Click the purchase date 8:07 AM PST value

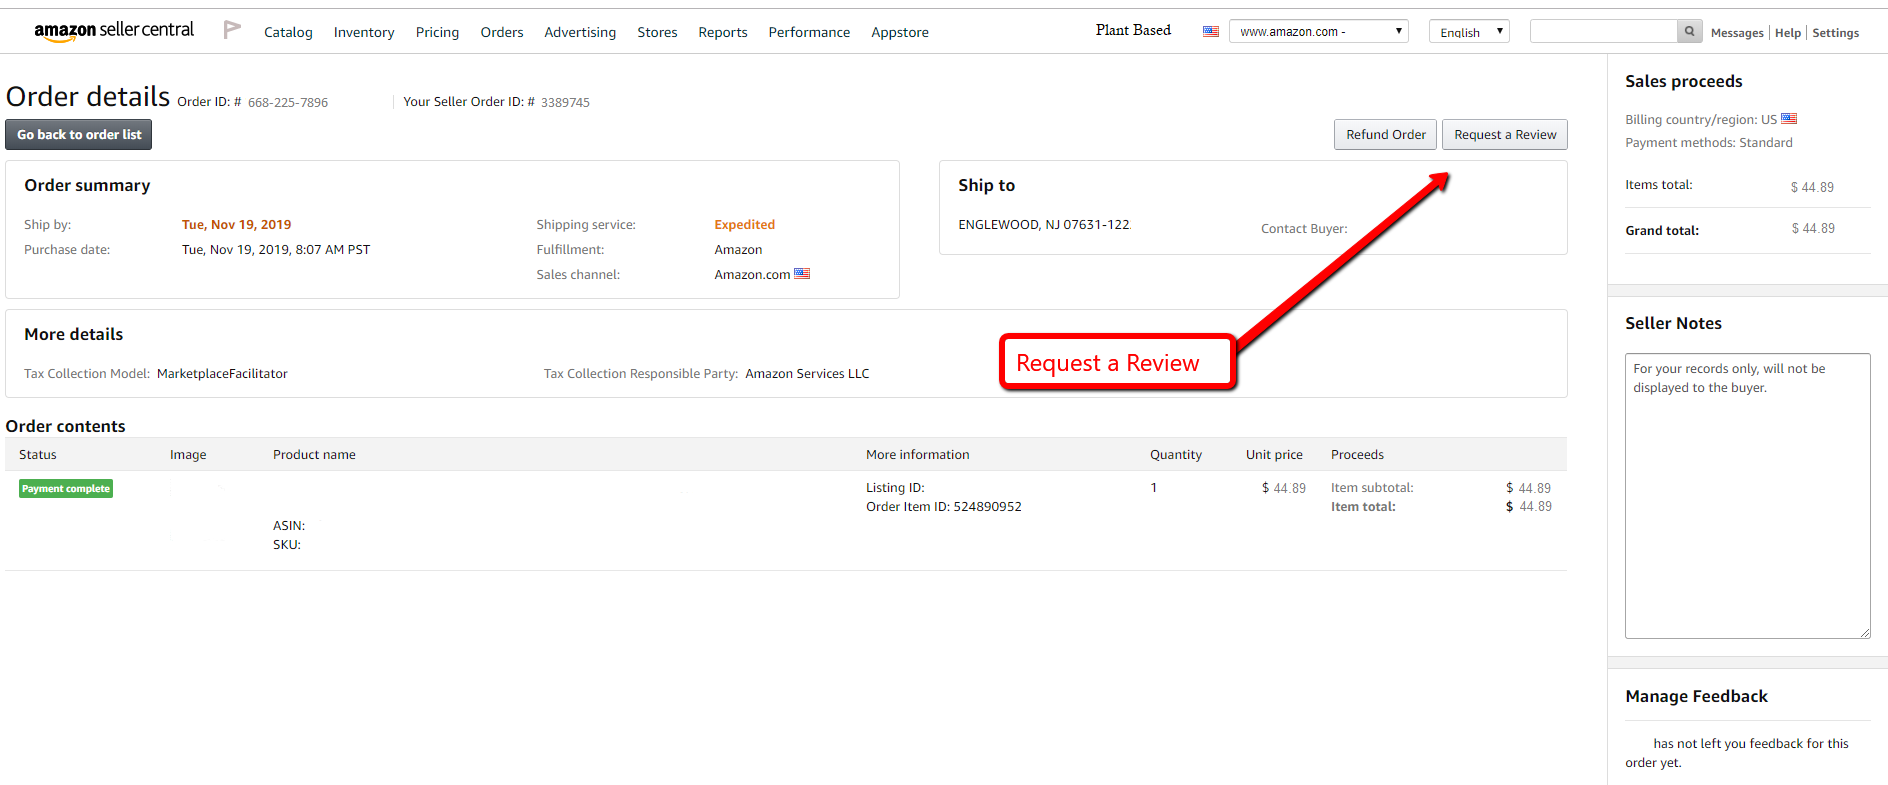click(276, 250)
